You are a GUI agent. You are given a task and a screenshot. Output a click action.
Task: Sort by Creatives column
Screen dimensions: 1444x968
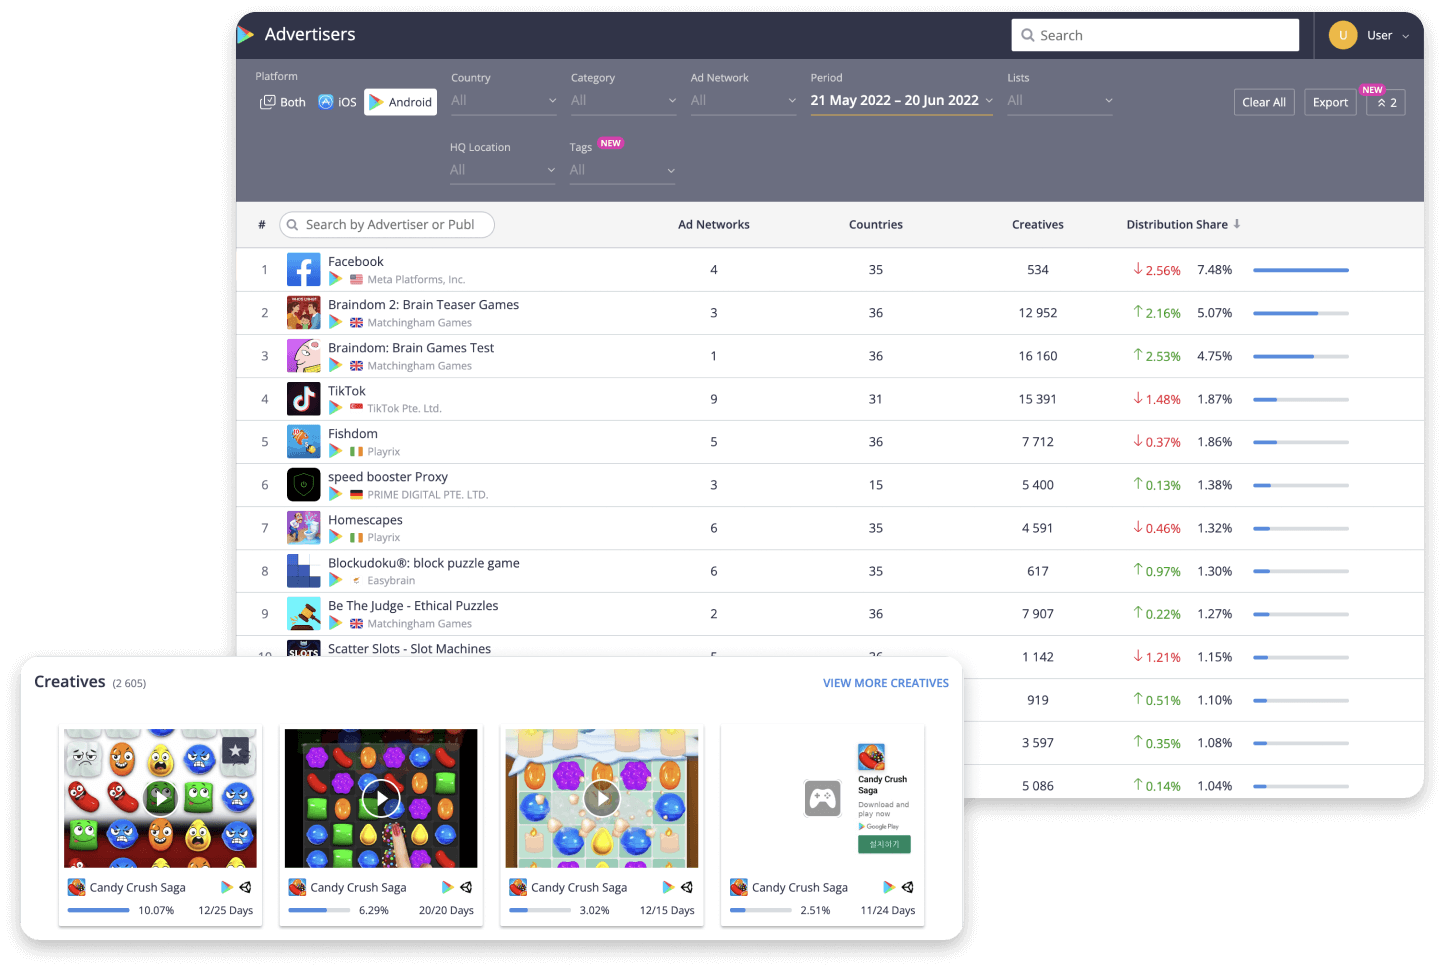tap(1038, 225)
